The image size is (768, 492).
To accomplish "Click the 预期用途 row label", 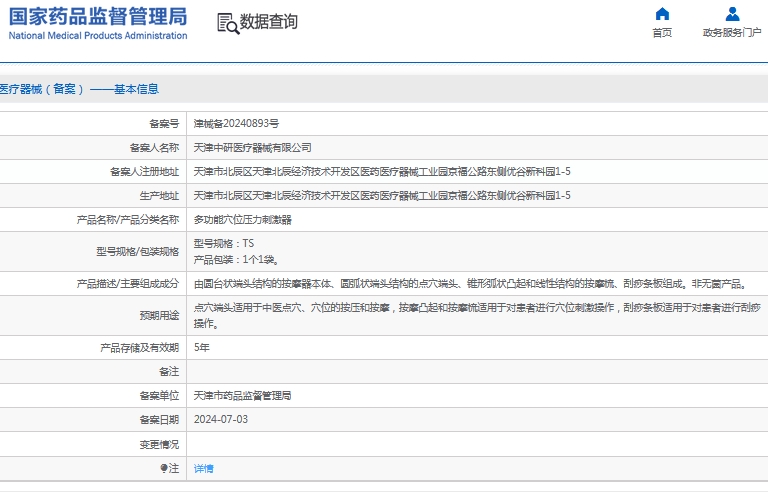I will (x=159, y=316).
